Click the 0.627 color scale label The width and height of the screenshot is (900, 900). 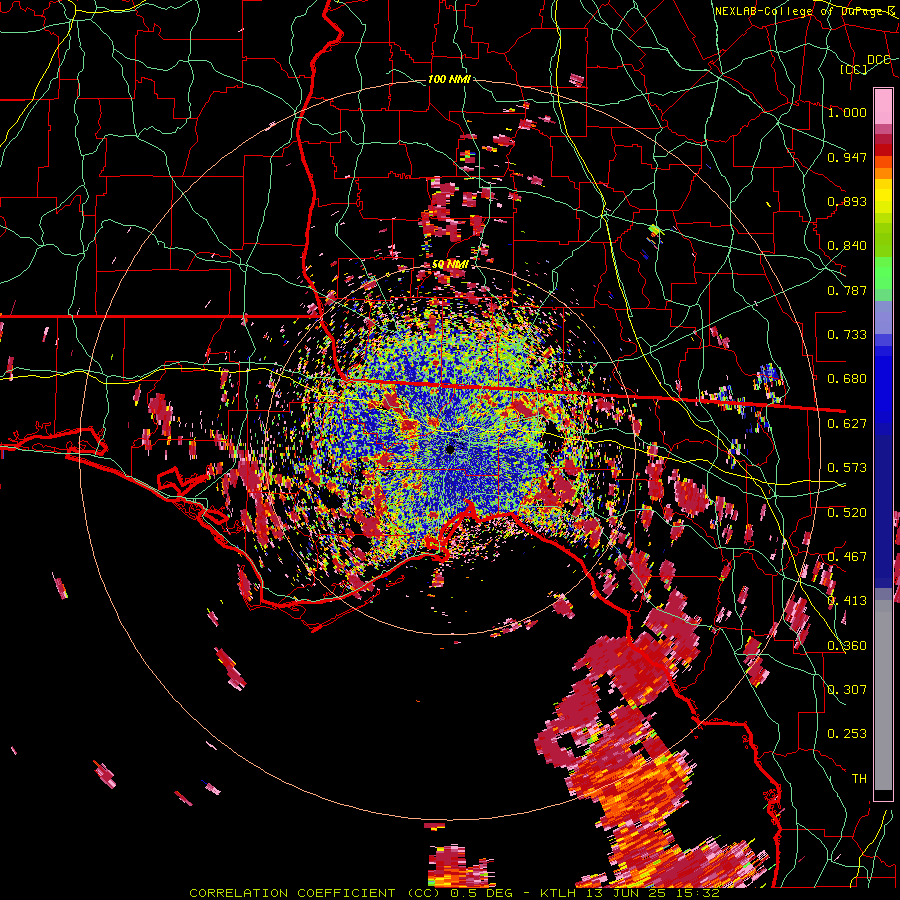[x=847, y=424]
